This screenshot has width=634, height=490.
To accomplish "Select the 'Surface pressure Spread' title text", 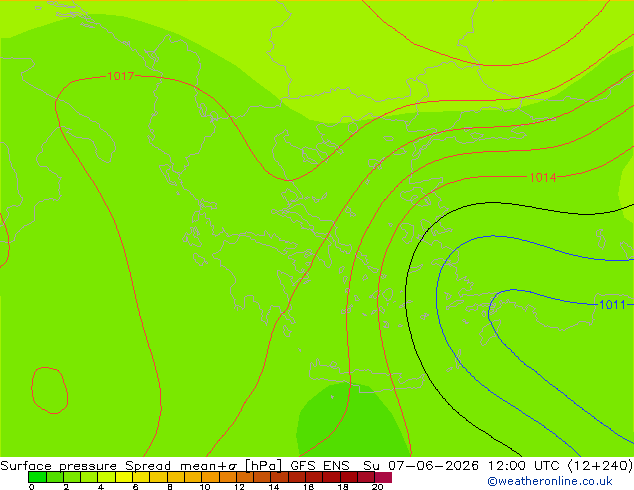I will pos(85,465).
